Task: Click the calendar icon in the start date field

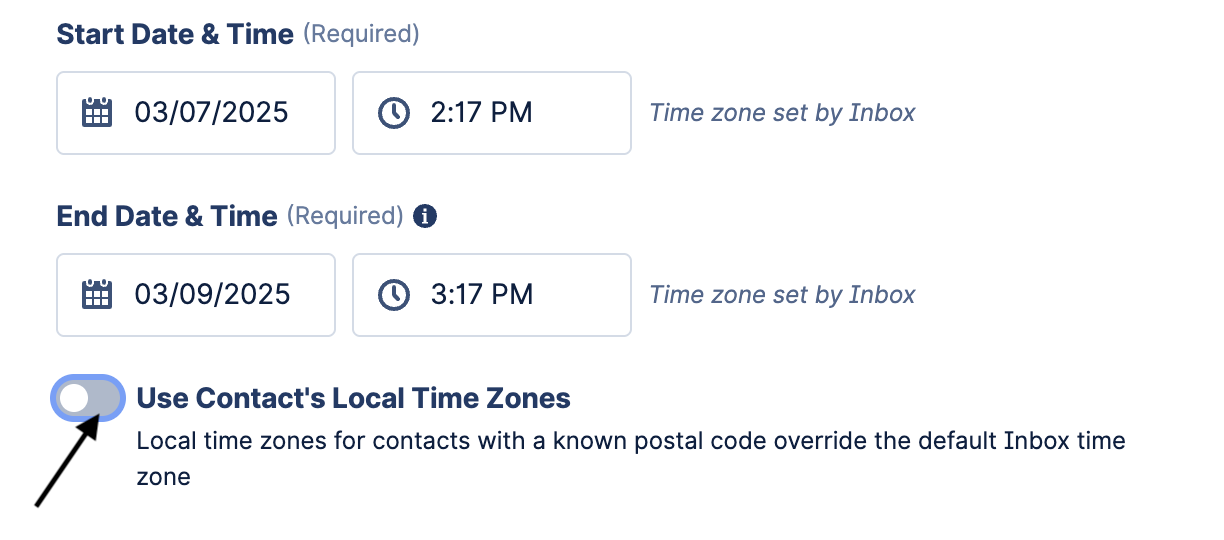Action: 96,112
